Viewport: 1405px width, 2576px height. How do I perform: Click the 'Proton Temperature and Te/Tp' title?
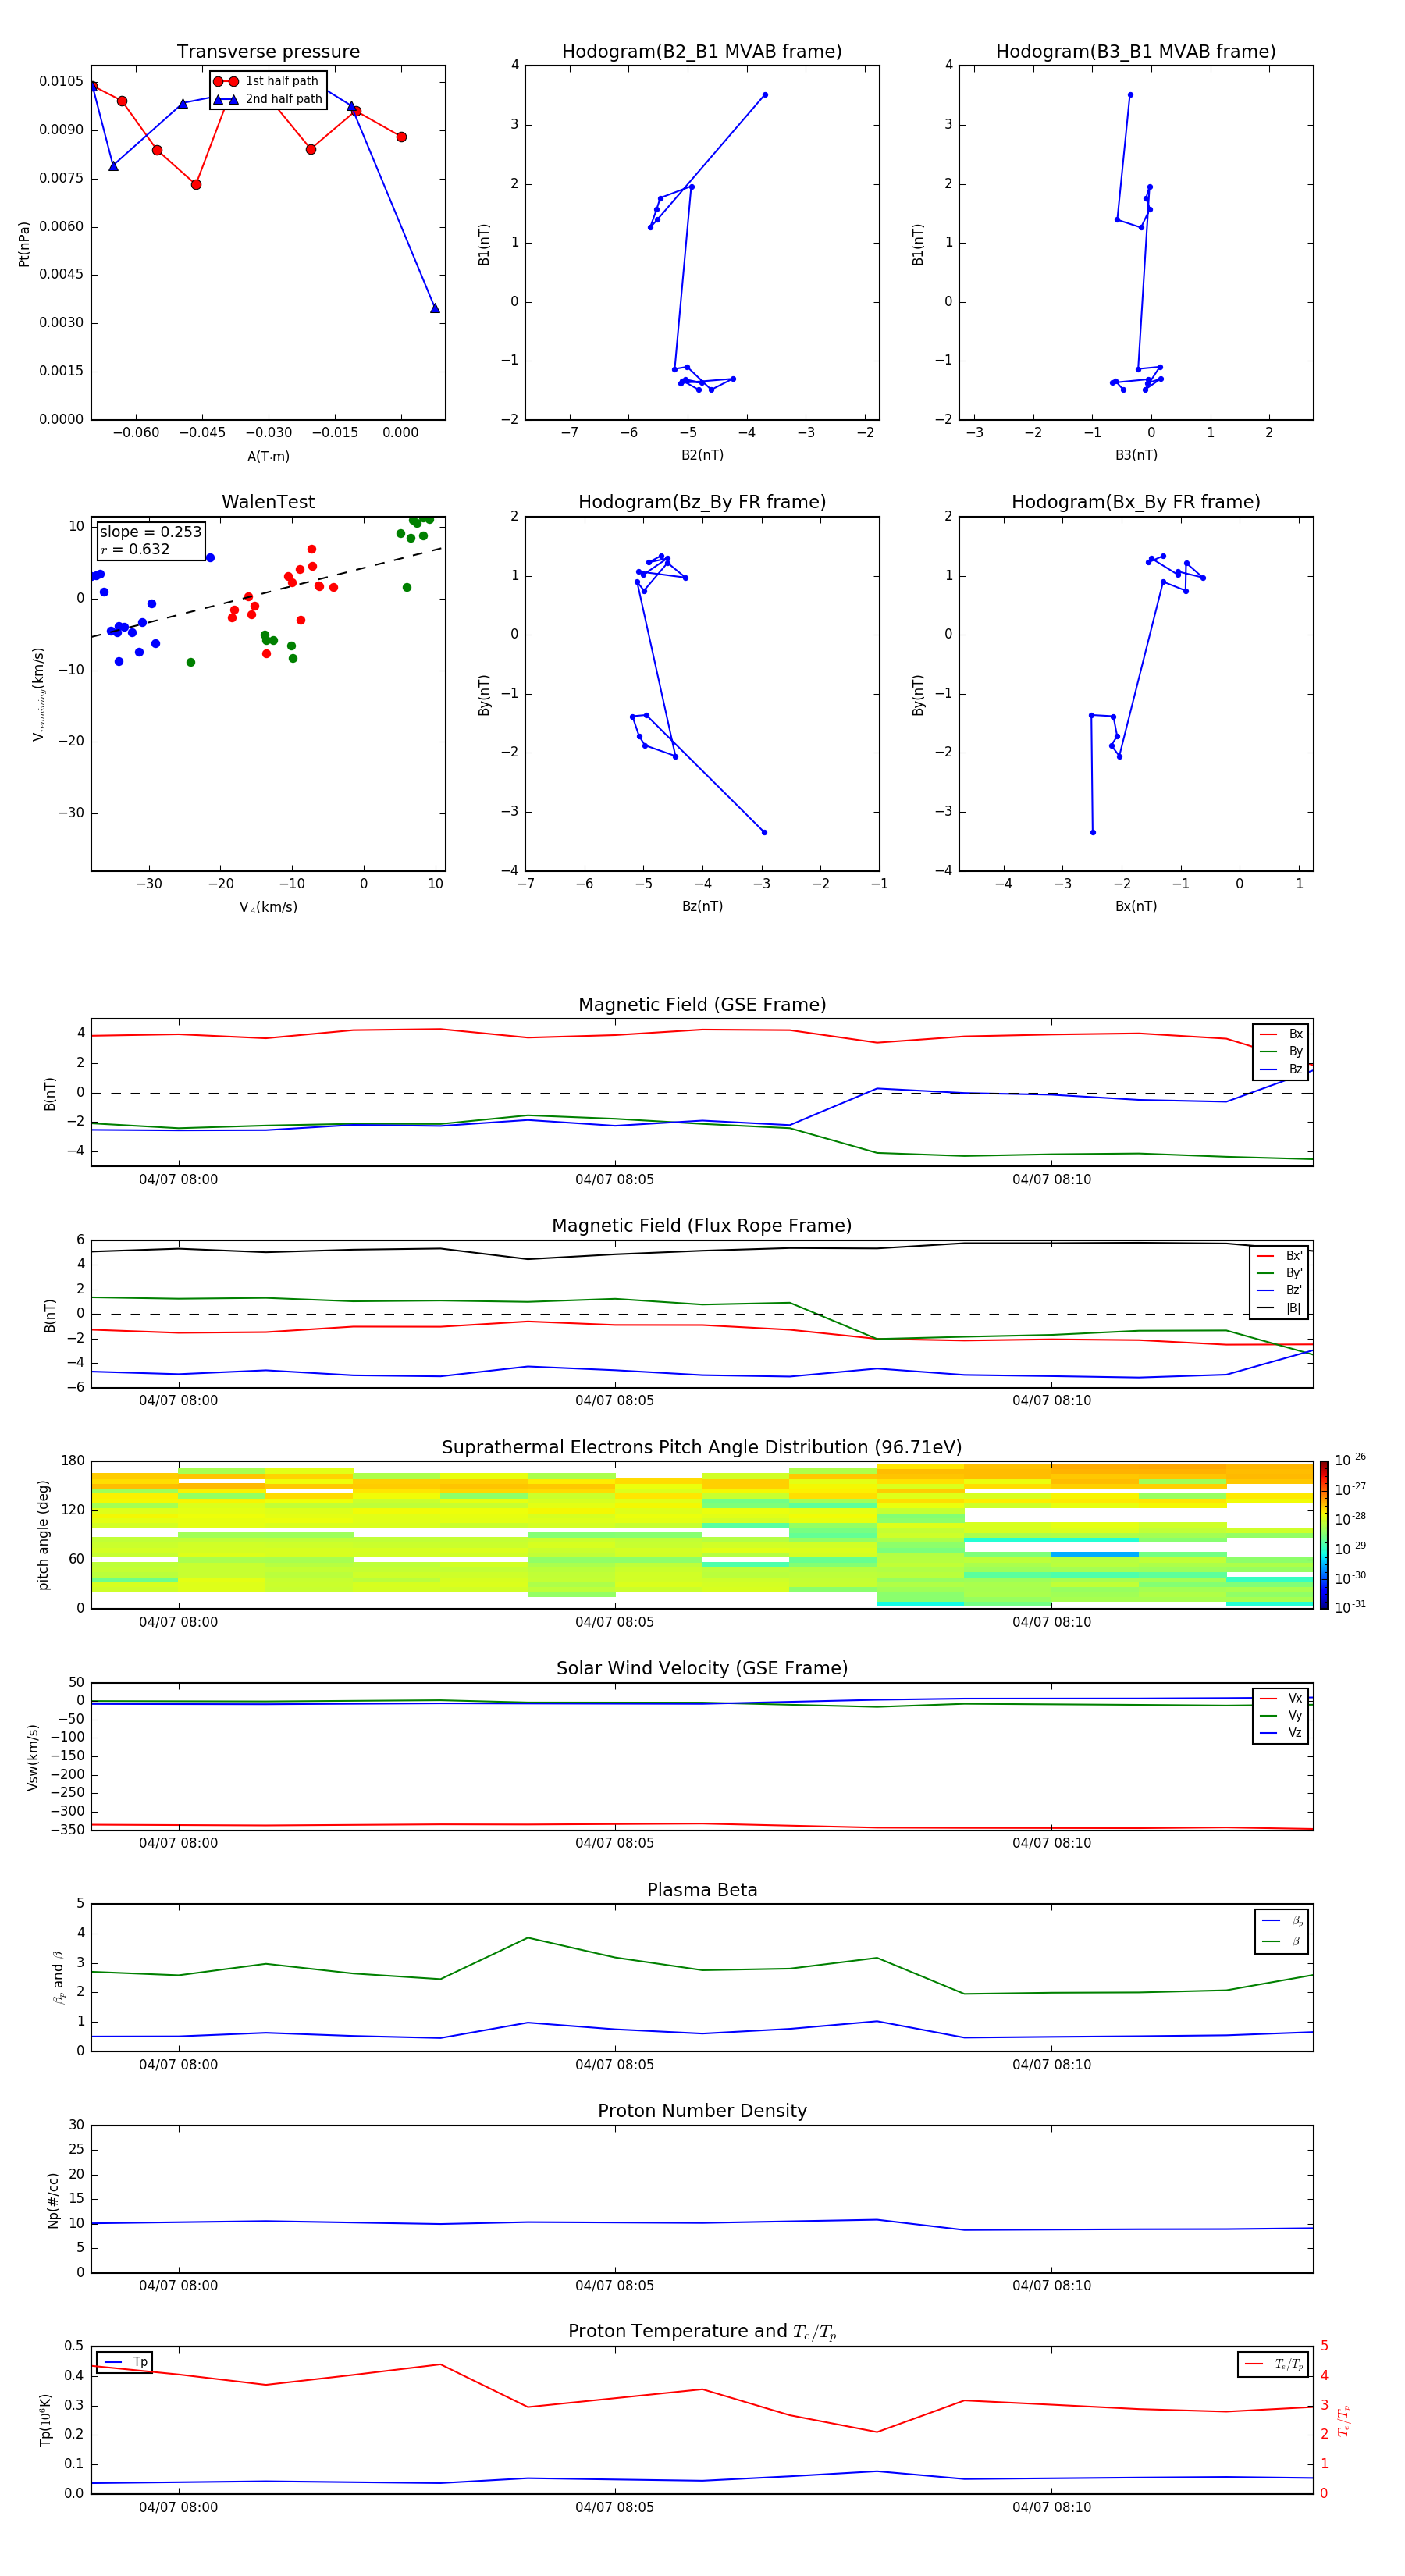[702, 2331]
